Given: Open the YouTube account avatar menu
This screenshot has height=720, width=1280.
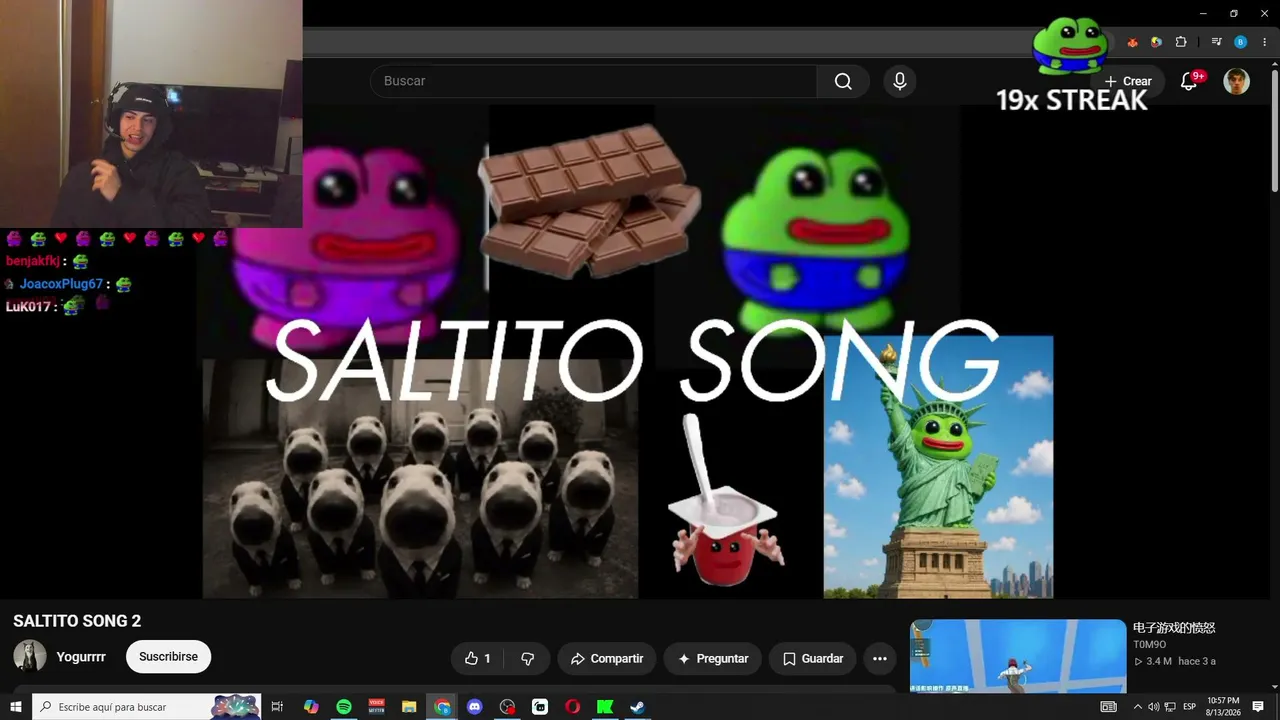Looking at the screenshot, I should (1237, 81).
